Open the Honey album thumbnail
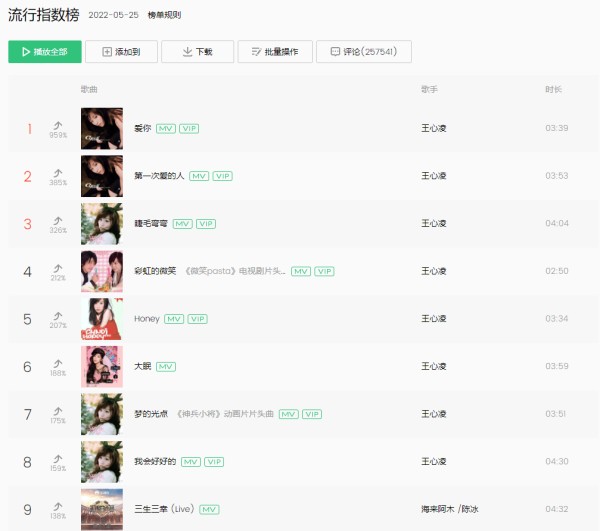The width and height of the screenshot is (600, 531). 102,319
